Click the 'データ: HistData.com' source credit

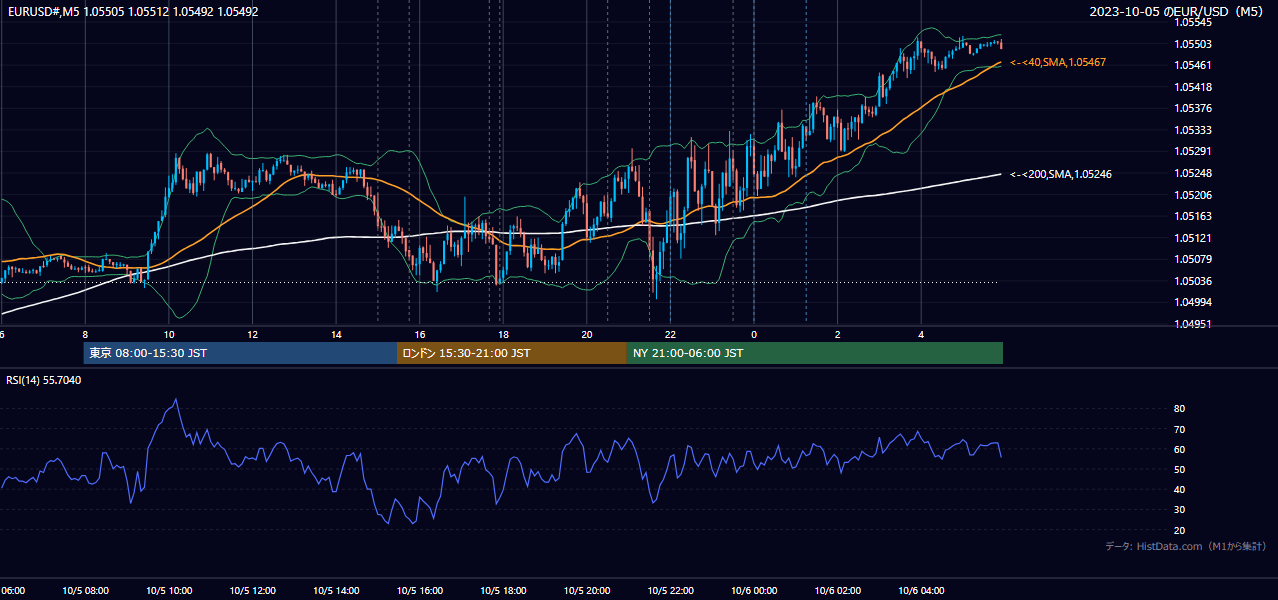click(1186, 546)
